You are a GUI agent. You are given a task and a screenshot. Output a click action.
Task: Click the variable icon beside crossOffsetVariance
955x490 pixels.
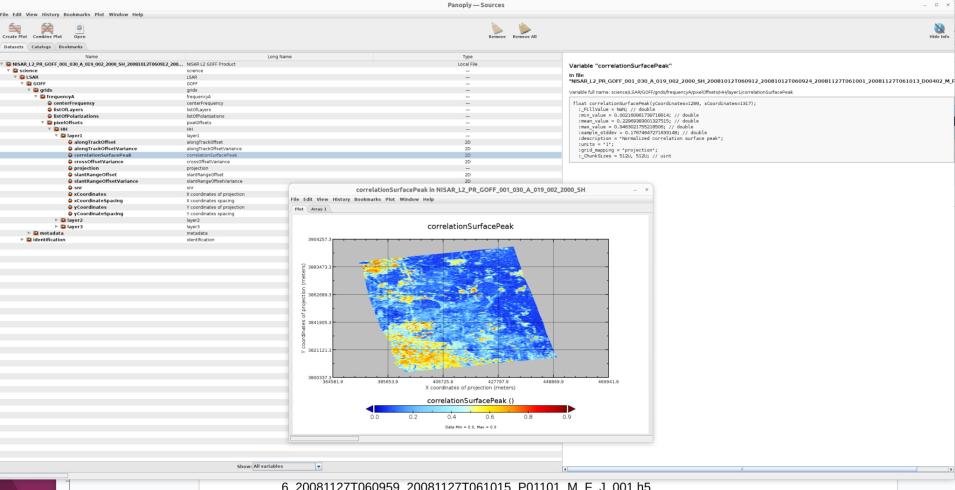71,161
